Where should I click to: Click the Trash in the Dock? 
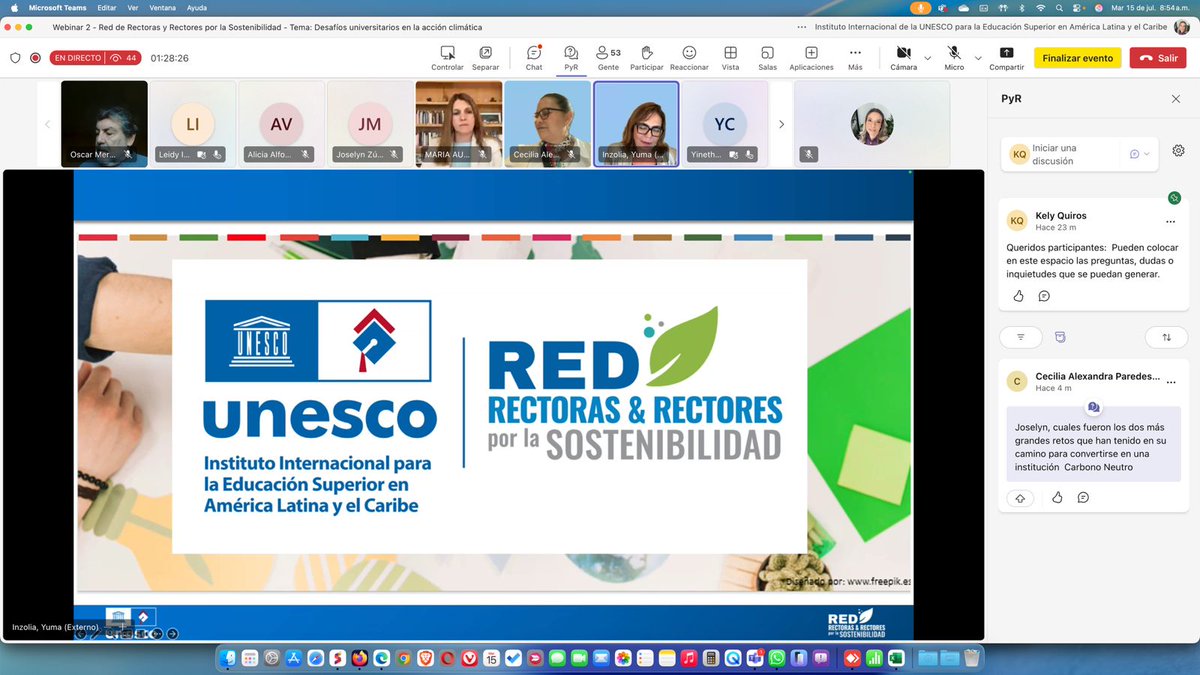[972, 658]
